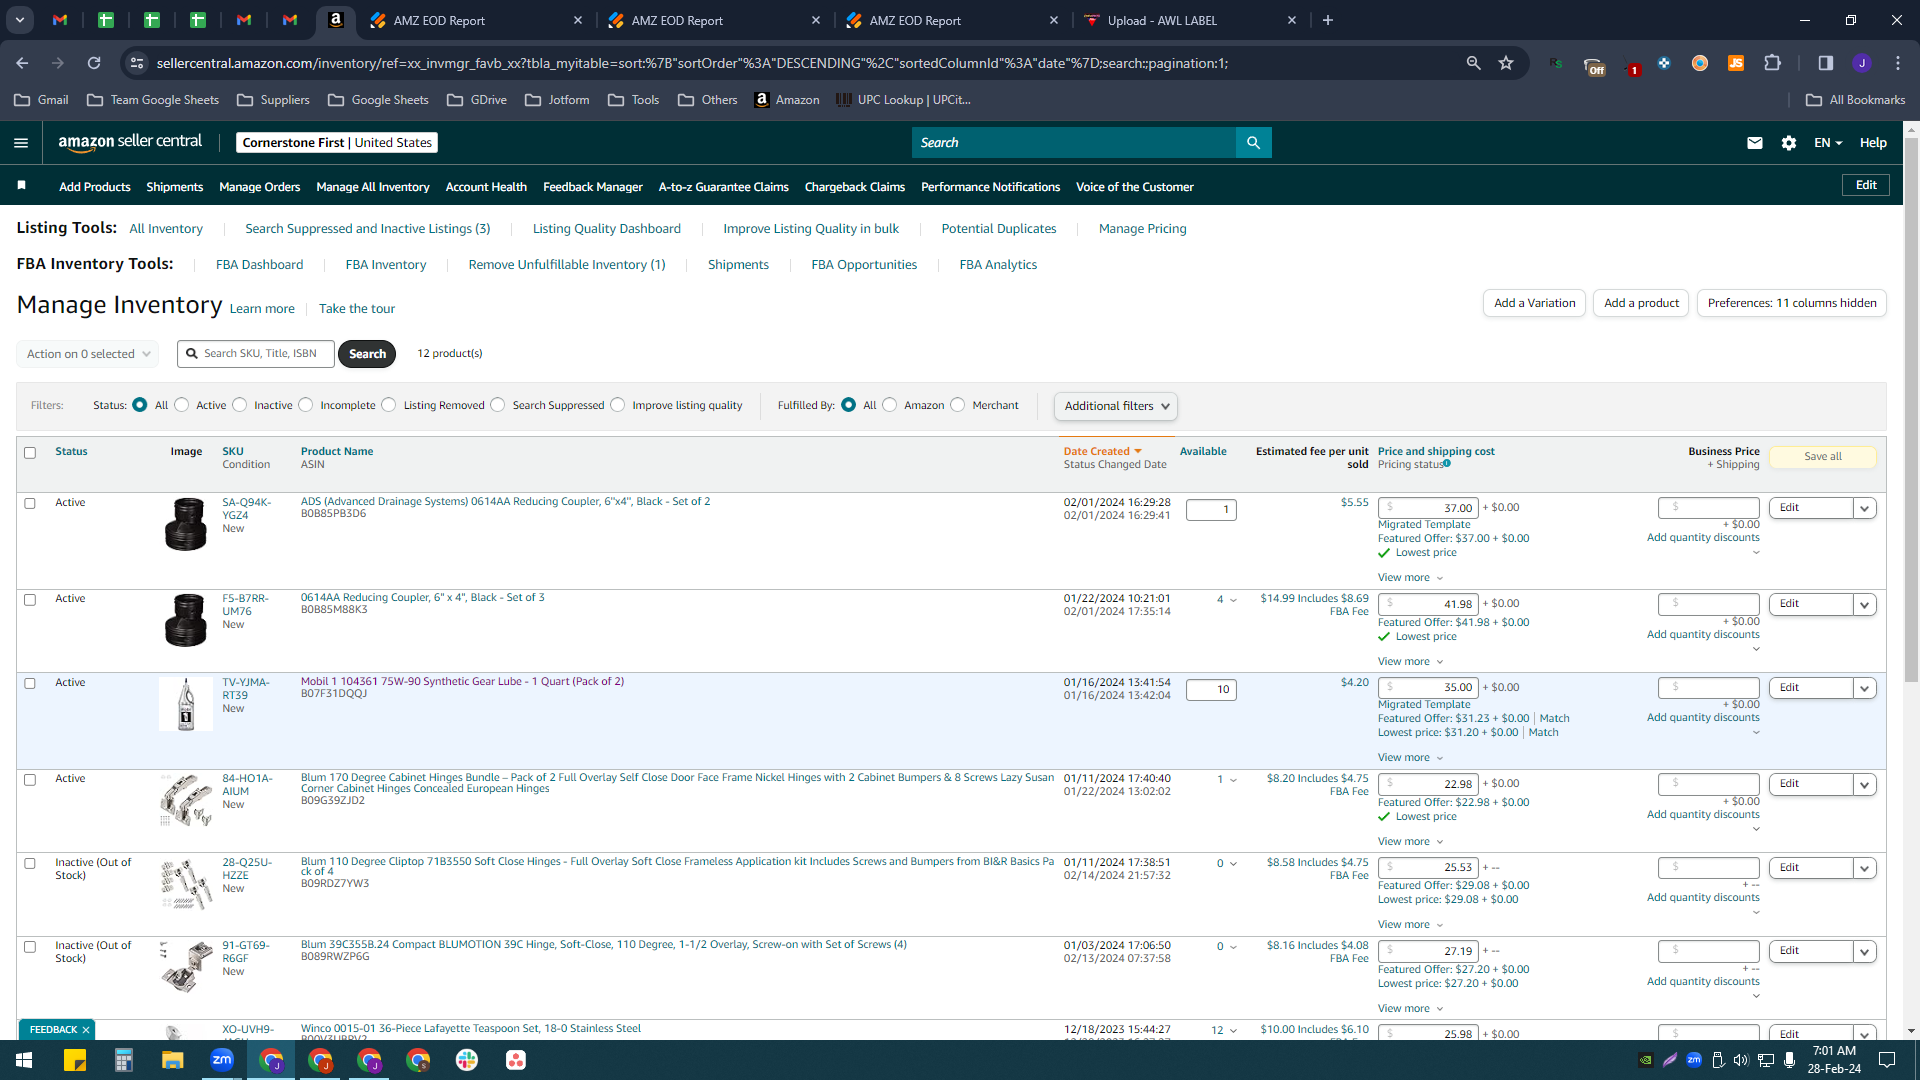Click the Save all button
Screen dimensions: 1920x1080
tap(1823, 457)
